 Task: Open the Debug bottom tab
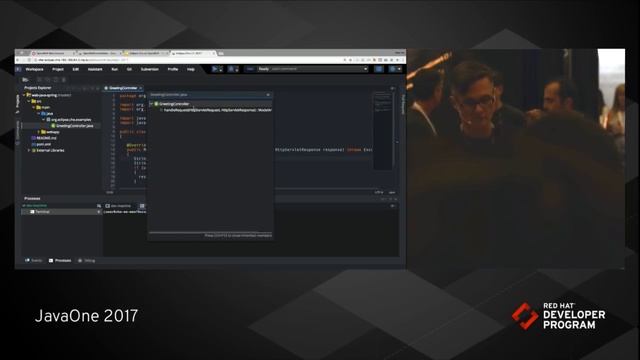tap(87, 260)
